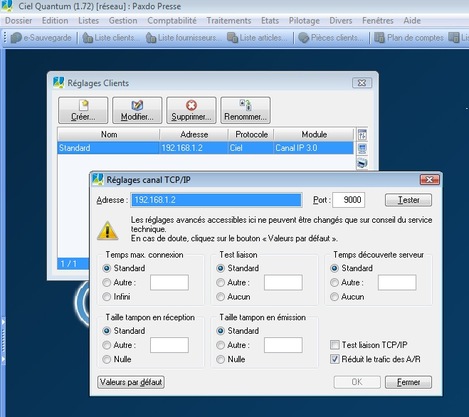Open the Comptabilité menu
This screenshot has width=469, height=417.
172,21
